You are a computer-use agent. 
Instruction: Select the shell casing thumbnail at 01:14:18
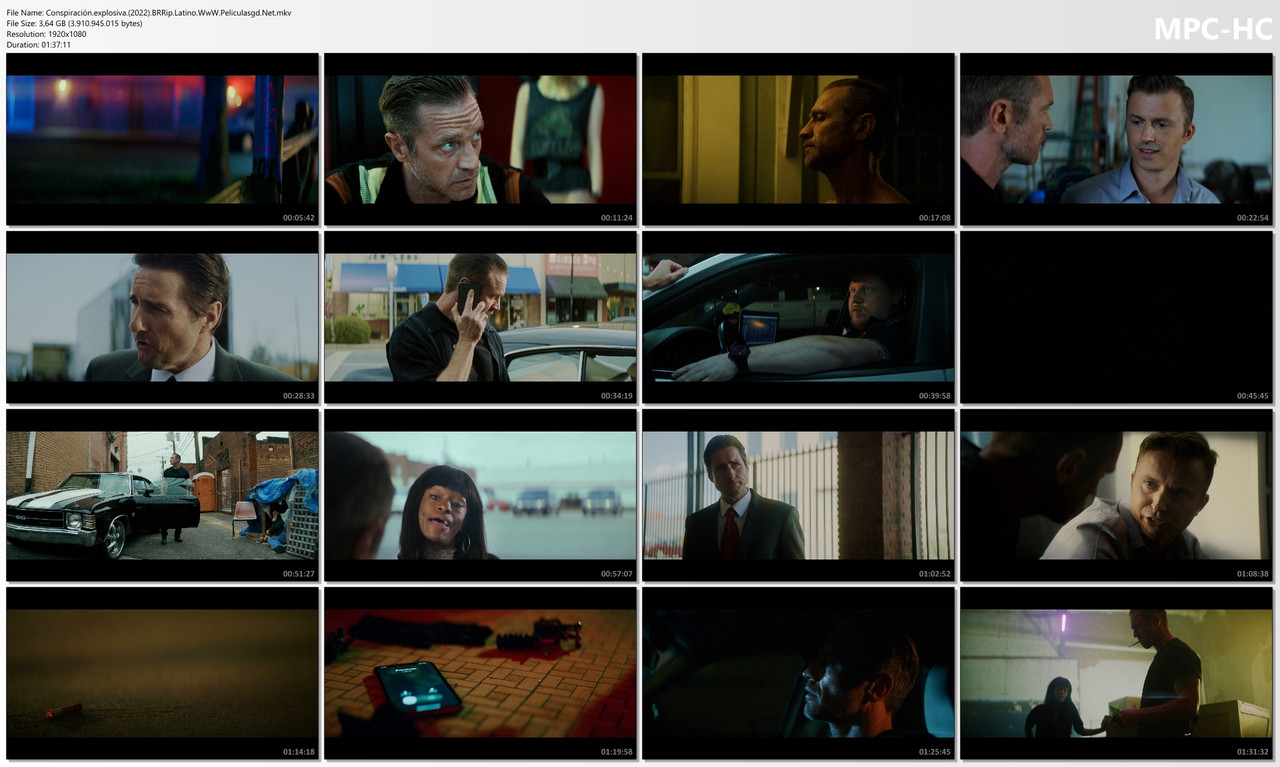click(162, 673)
